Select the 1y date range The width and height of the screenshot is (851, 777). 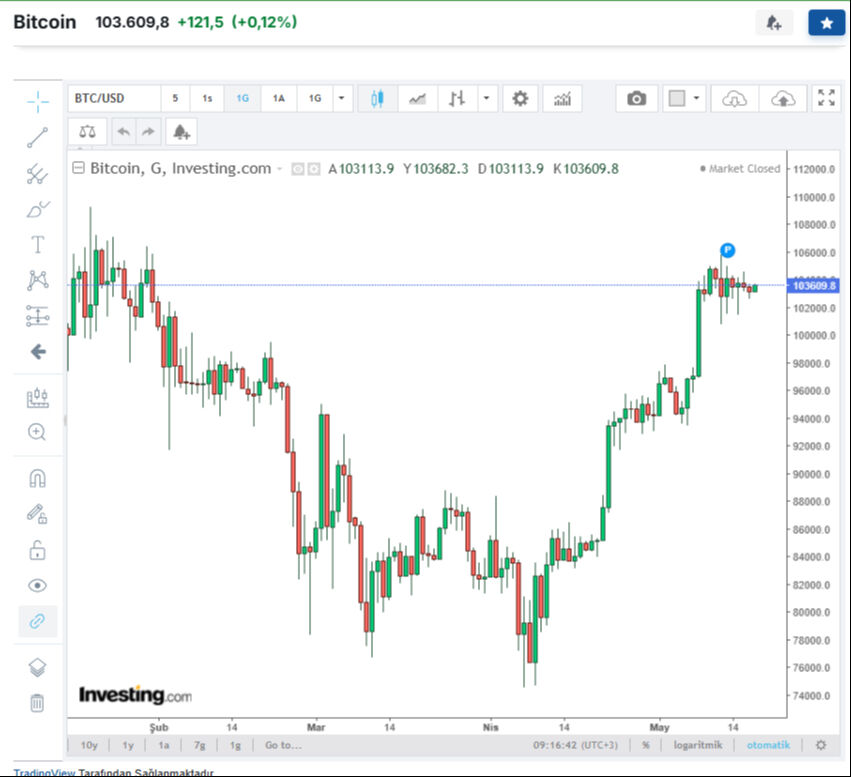click(x=128, y=745)
